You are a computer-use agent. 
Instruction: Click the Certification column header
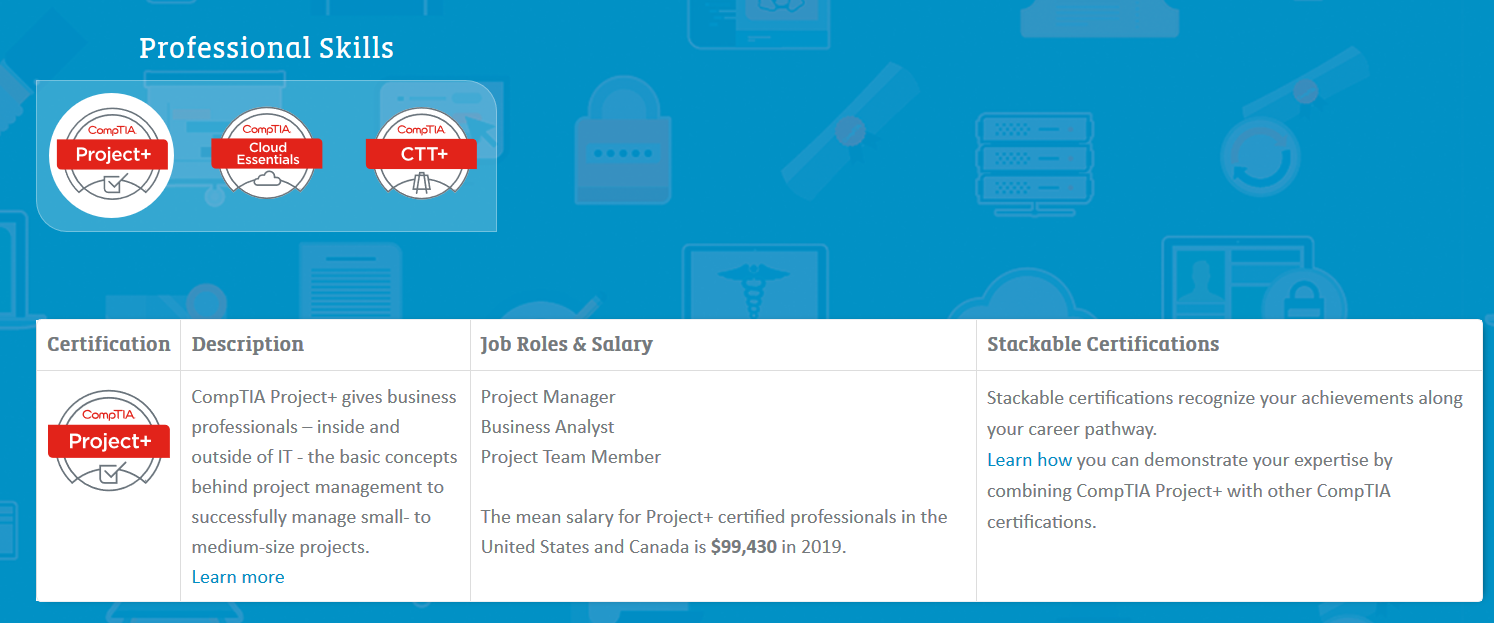pos(109,344)
